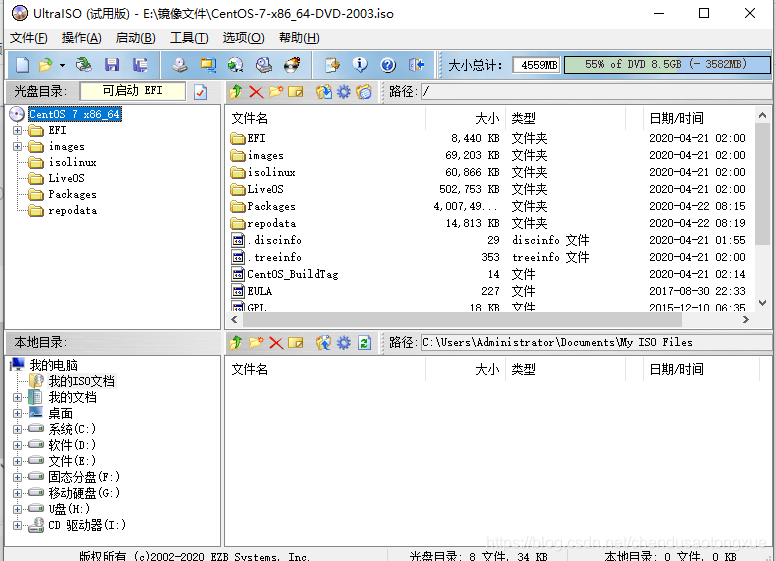This screenshot has height=561, width=776.
Task: Click the 4559MB total size field
Action: [x=536, y=65]
